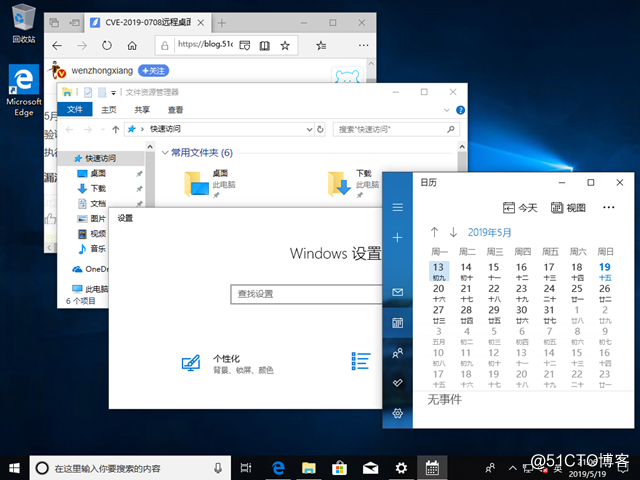Add page to favorites with star icon
Image resolution: width=640 pixels, height=480 pixels.
tap(285, 45)
